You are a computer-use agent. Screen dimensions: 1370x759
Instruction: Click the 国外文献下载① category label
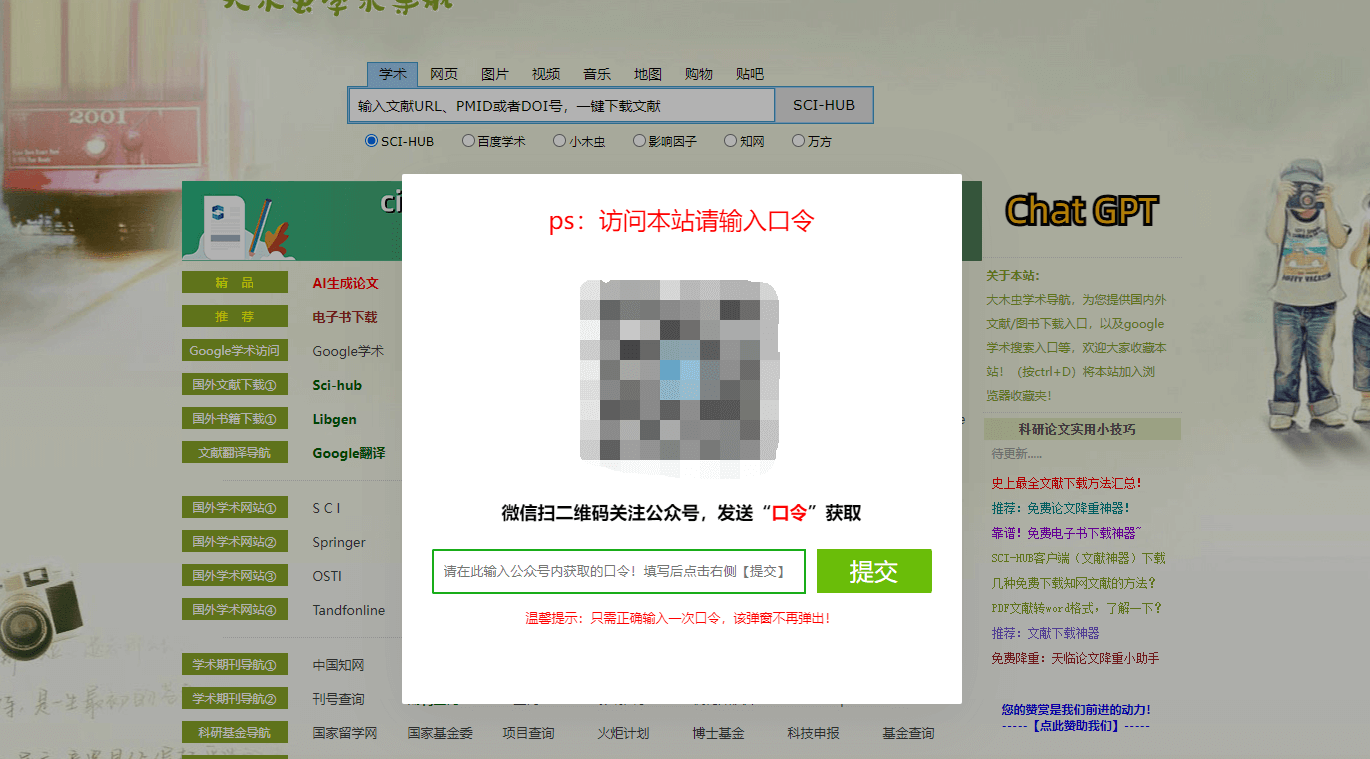pos(234,385)
